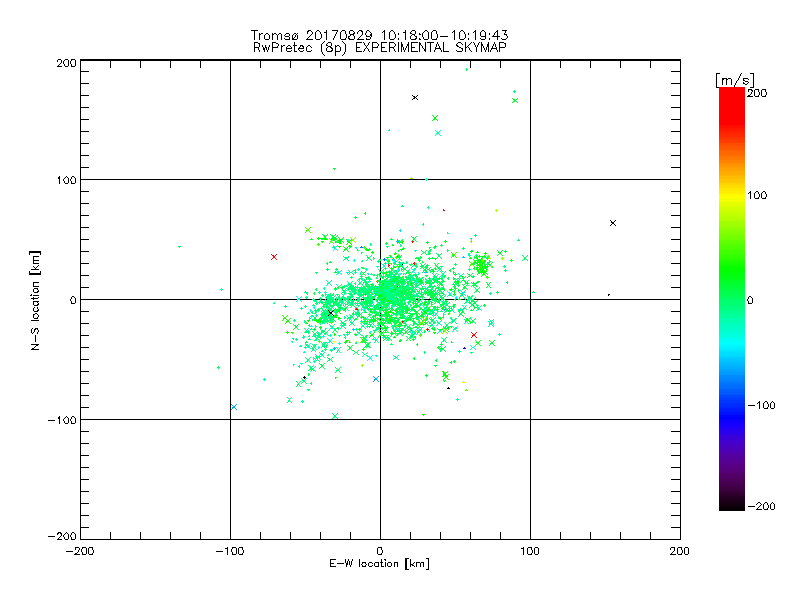Click the y-axis tick label "200"

[66, 63]
